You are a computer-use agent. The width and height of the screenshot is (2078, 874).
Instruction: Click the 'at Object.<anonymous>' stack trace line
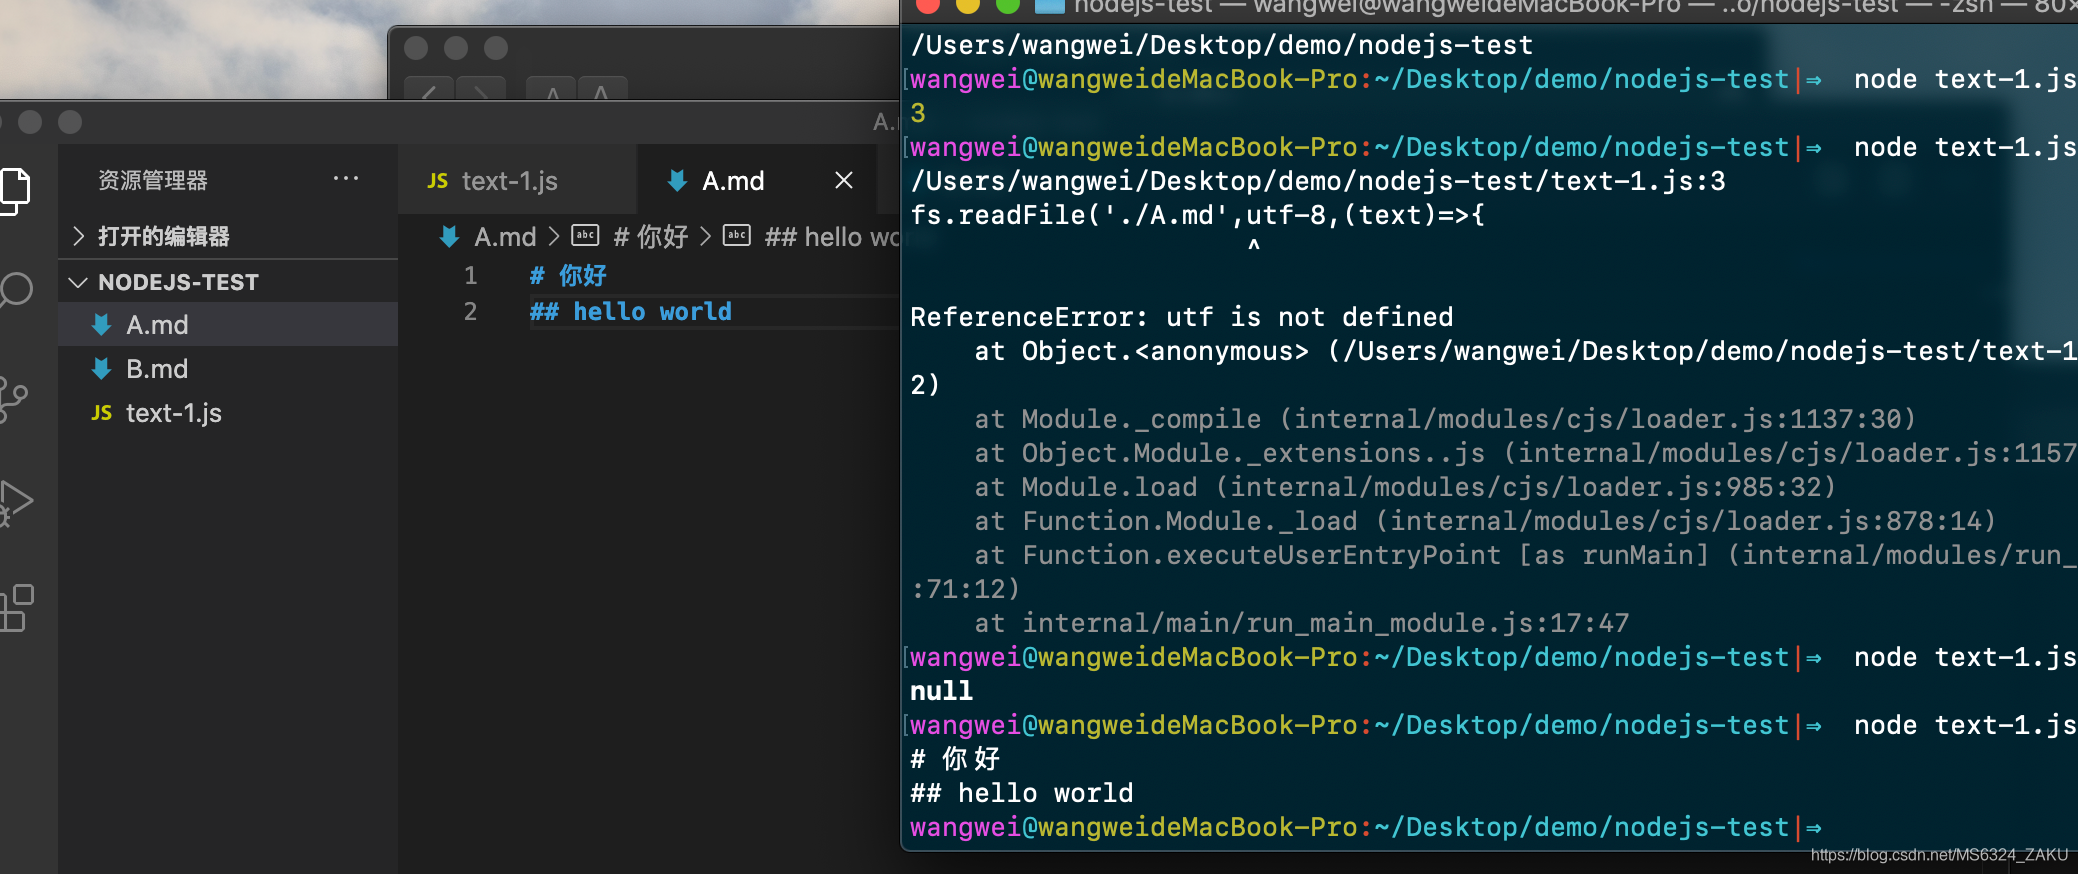point(1526,352)
